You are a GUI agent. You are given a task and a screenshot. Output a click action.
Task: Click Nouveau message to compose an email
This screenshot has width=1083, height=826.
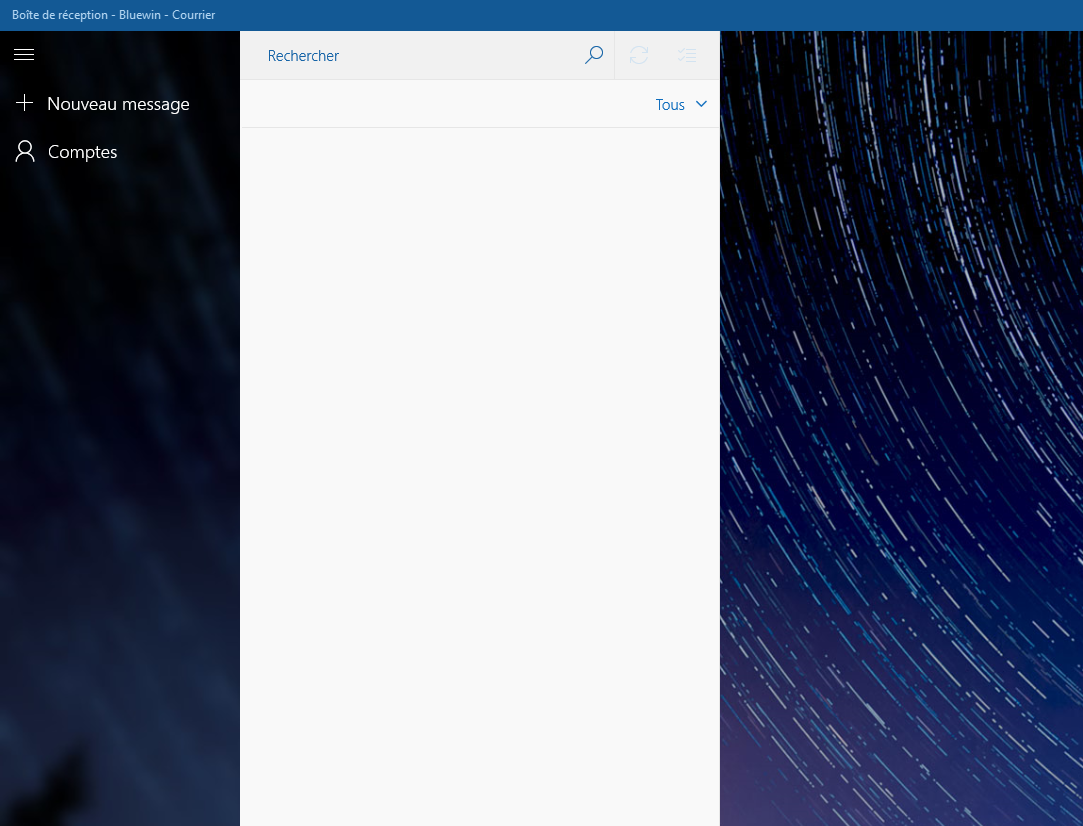coord(118,103)
